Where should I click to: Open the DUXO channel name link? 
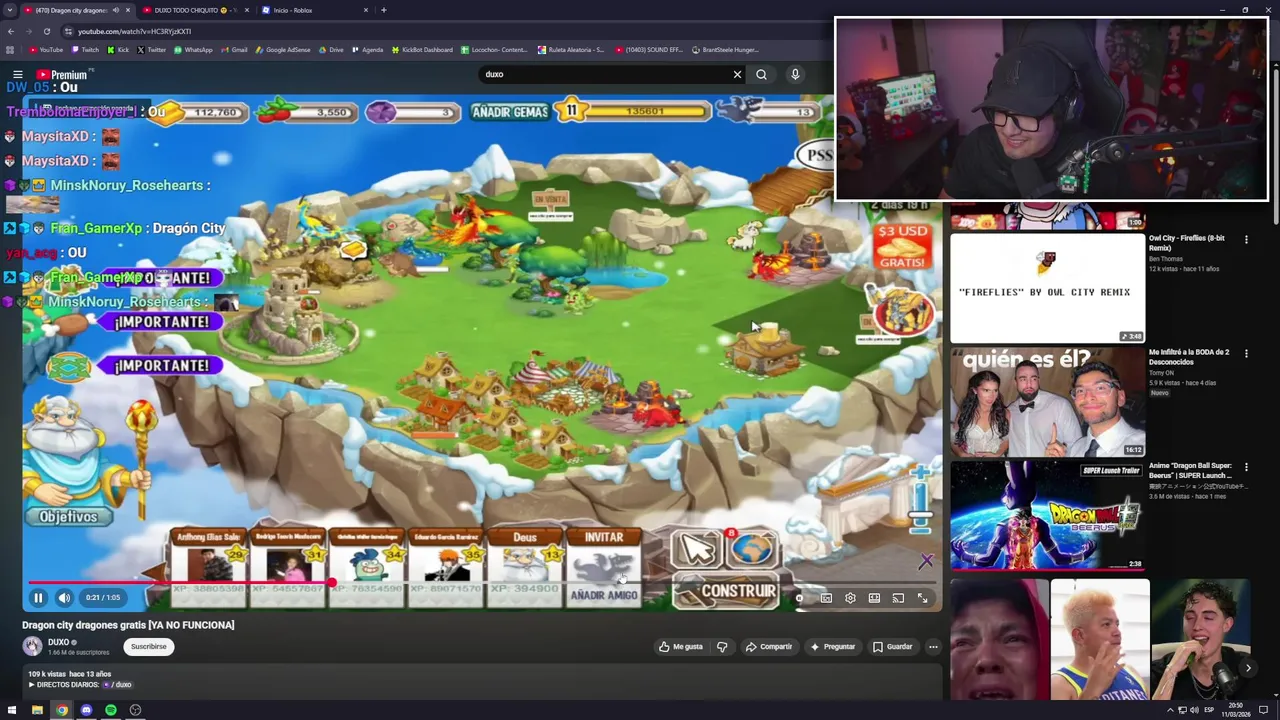point(59,642)
